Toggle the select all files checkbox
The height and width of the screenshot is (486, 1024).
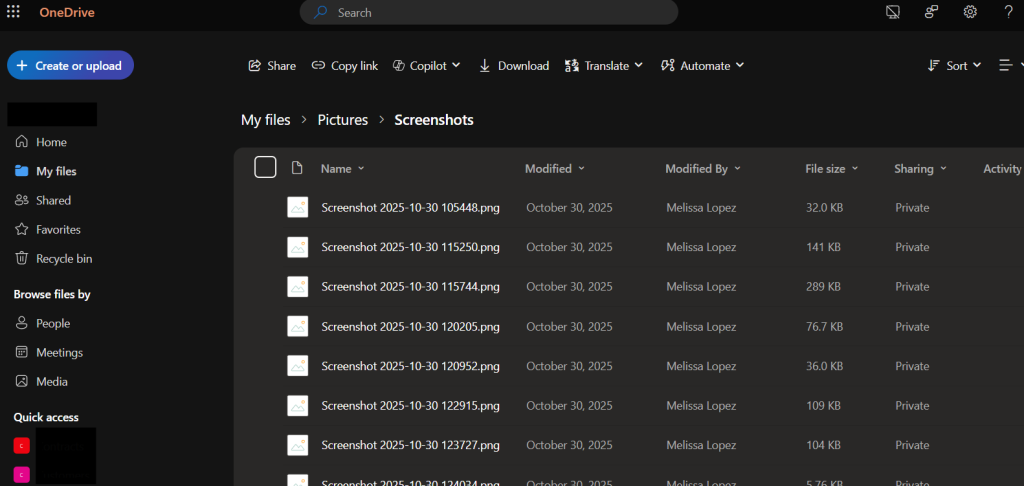(265, 167)
